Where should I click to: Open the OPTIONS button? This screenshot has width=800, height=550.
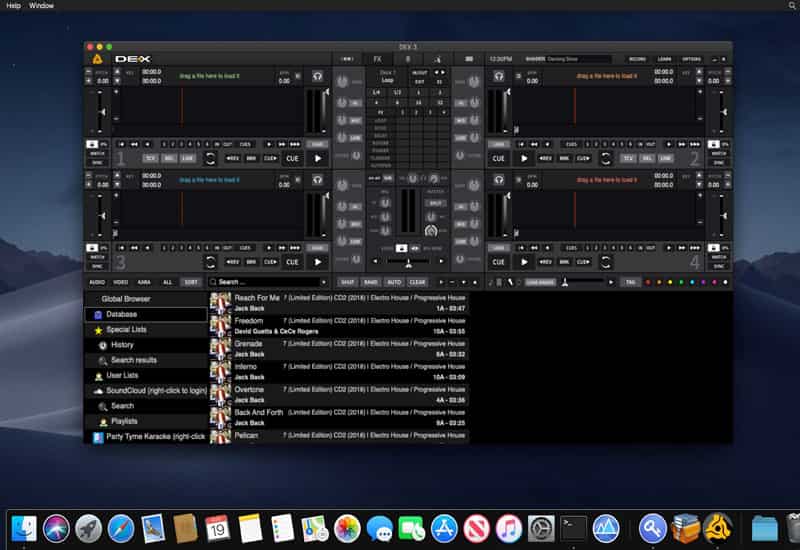[x=692, y=59]
